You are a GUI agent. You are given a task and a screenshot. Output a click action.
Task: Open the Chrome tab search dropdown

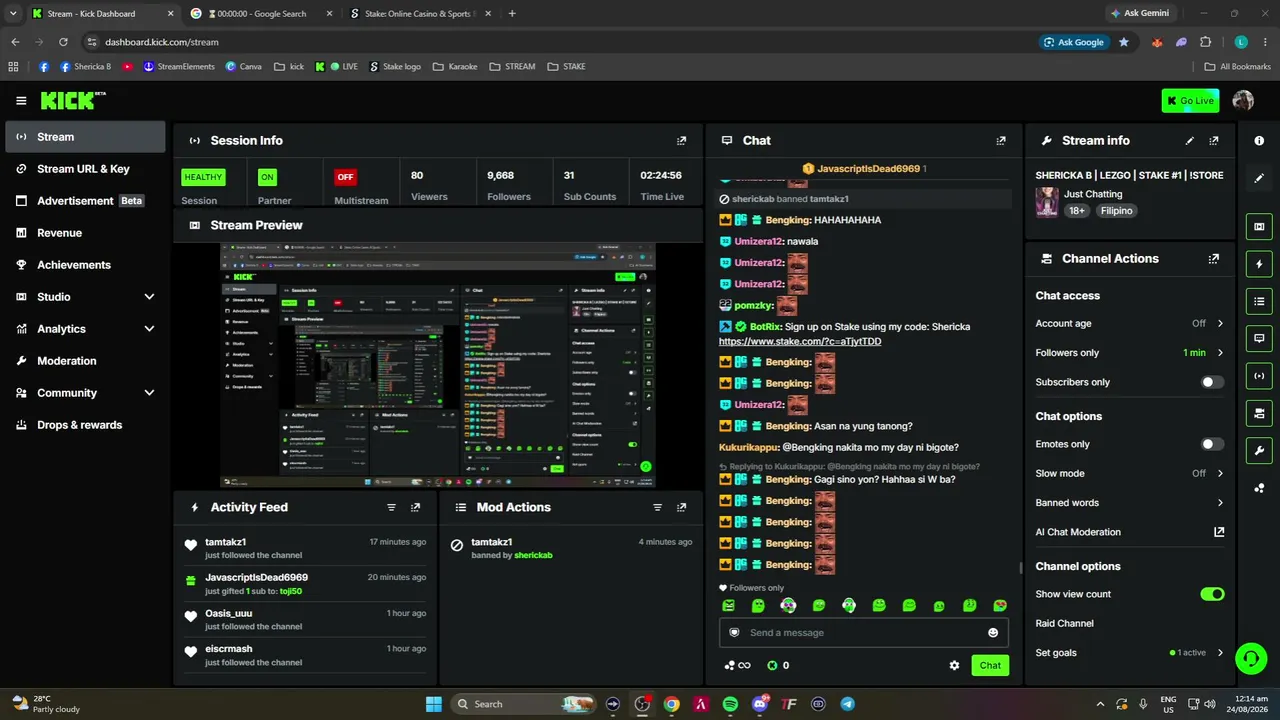(13, 14)
